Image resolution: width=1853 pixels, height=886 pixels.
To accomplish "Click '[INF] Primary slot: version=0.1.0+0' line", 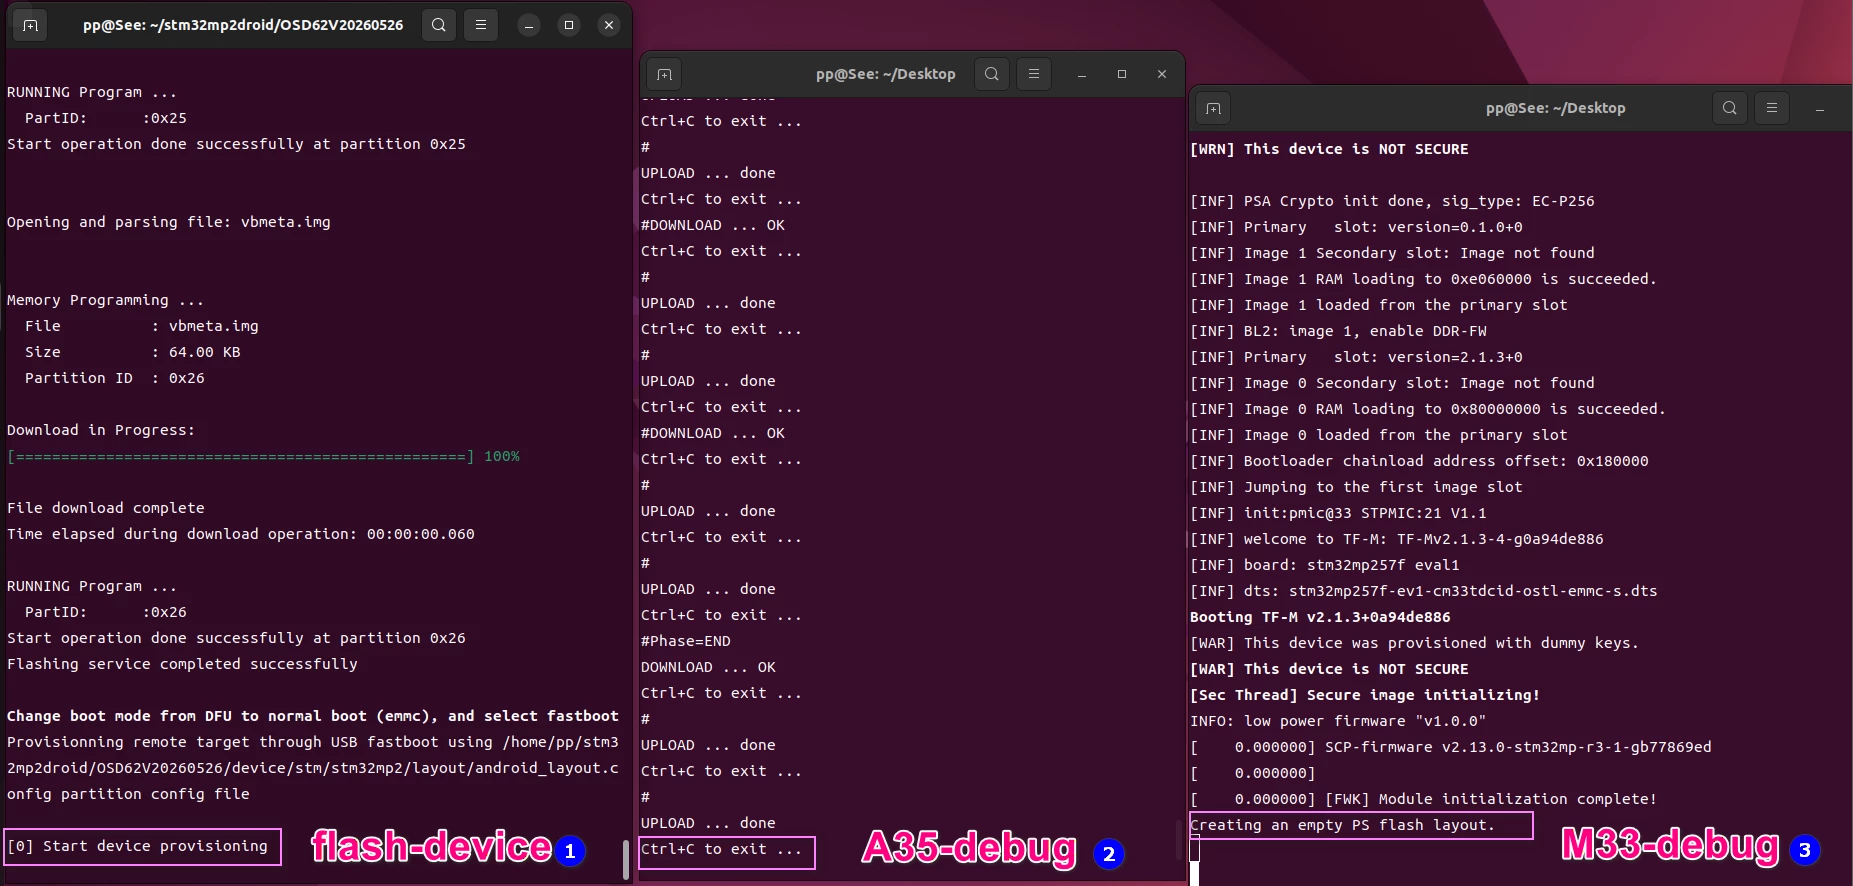I will pos(1356,227).
